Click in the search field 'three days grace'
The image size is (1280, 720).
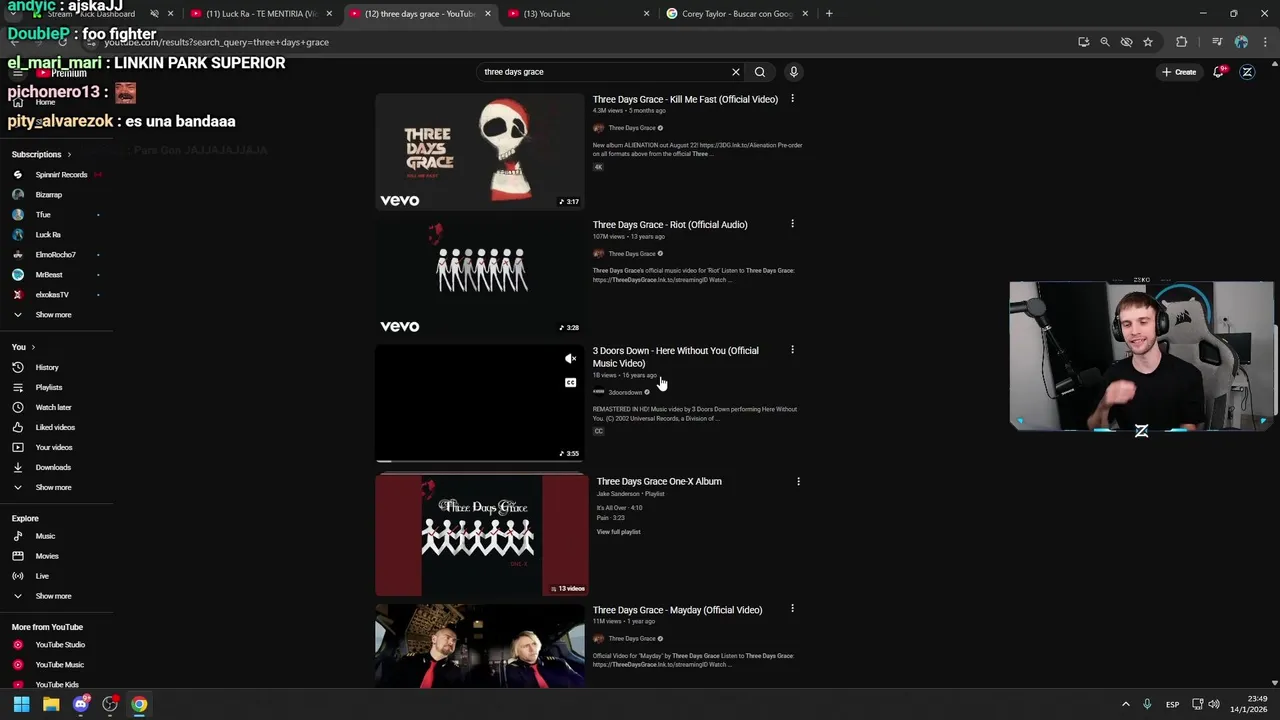click(x=606, y=72)
